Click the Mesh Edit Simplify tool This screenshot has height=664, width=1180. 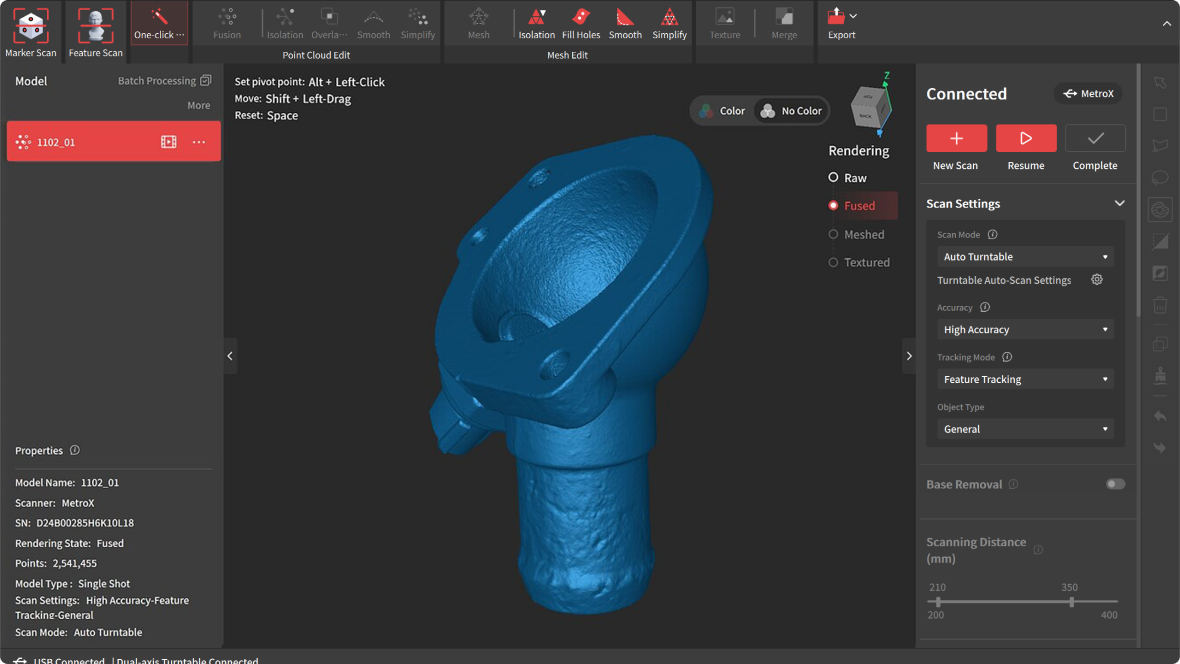(669, 24)
